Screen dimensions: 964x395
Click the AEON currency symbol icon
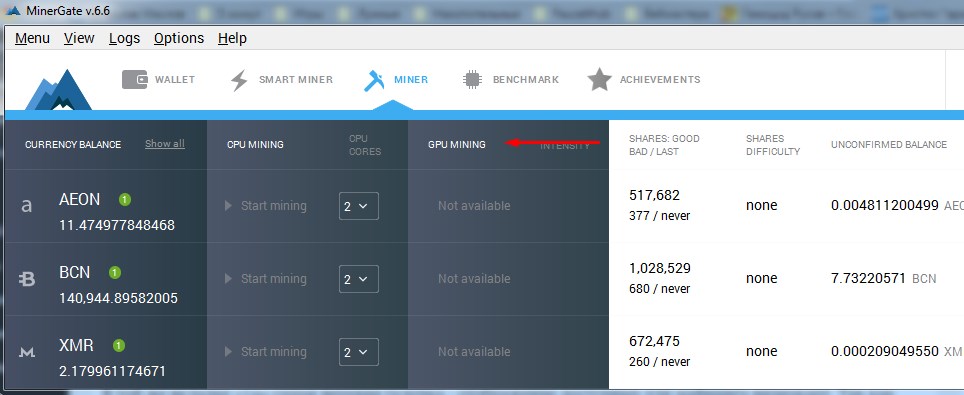[x=26, y=205]
